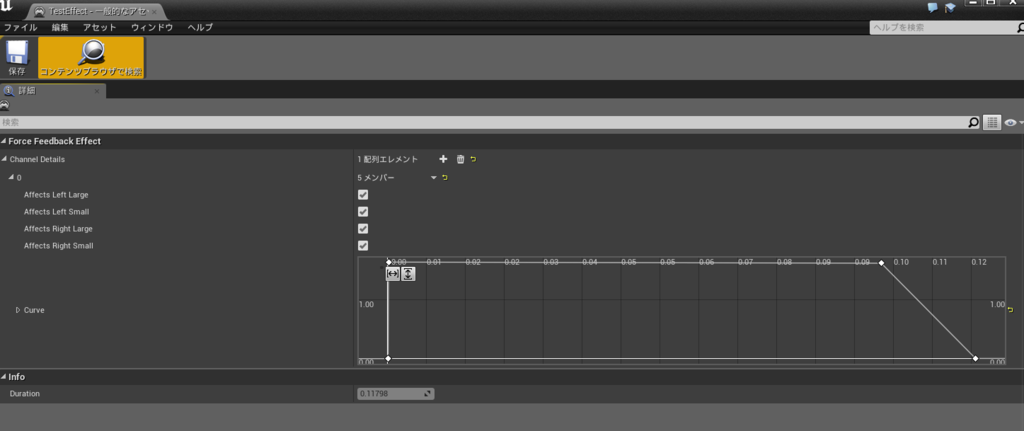This screenshot has height=431, width=1024.
Task: Click the details 検索 filter field
Action: [482, 122]
